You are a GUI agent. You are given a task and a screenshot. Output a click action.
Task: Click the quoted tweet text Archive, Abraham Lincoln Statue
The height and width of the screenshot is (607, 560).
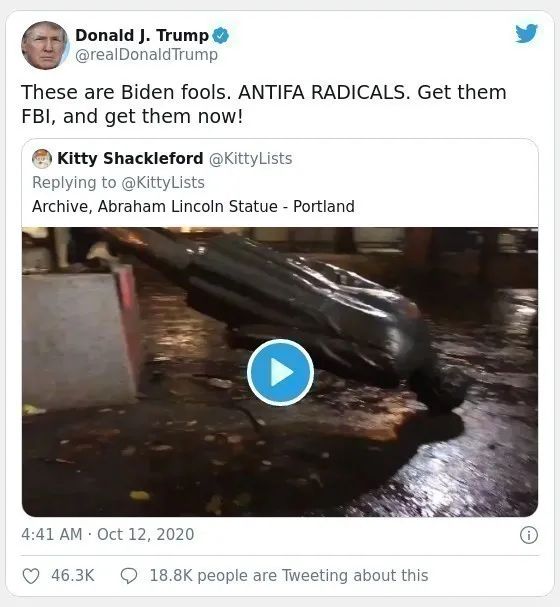click(193, 206)
